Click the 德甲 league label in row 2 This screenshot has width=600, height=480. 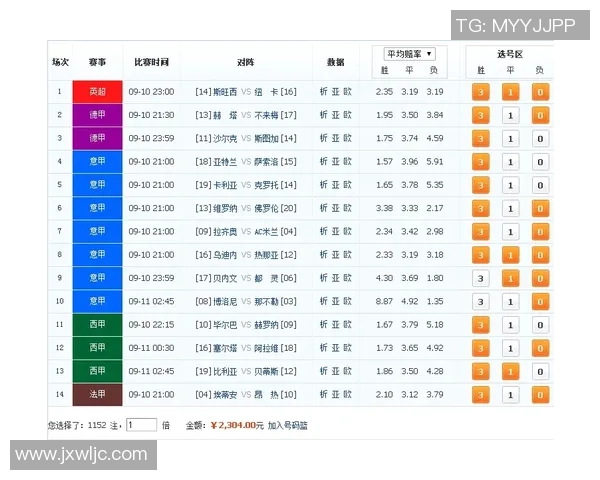98,115
